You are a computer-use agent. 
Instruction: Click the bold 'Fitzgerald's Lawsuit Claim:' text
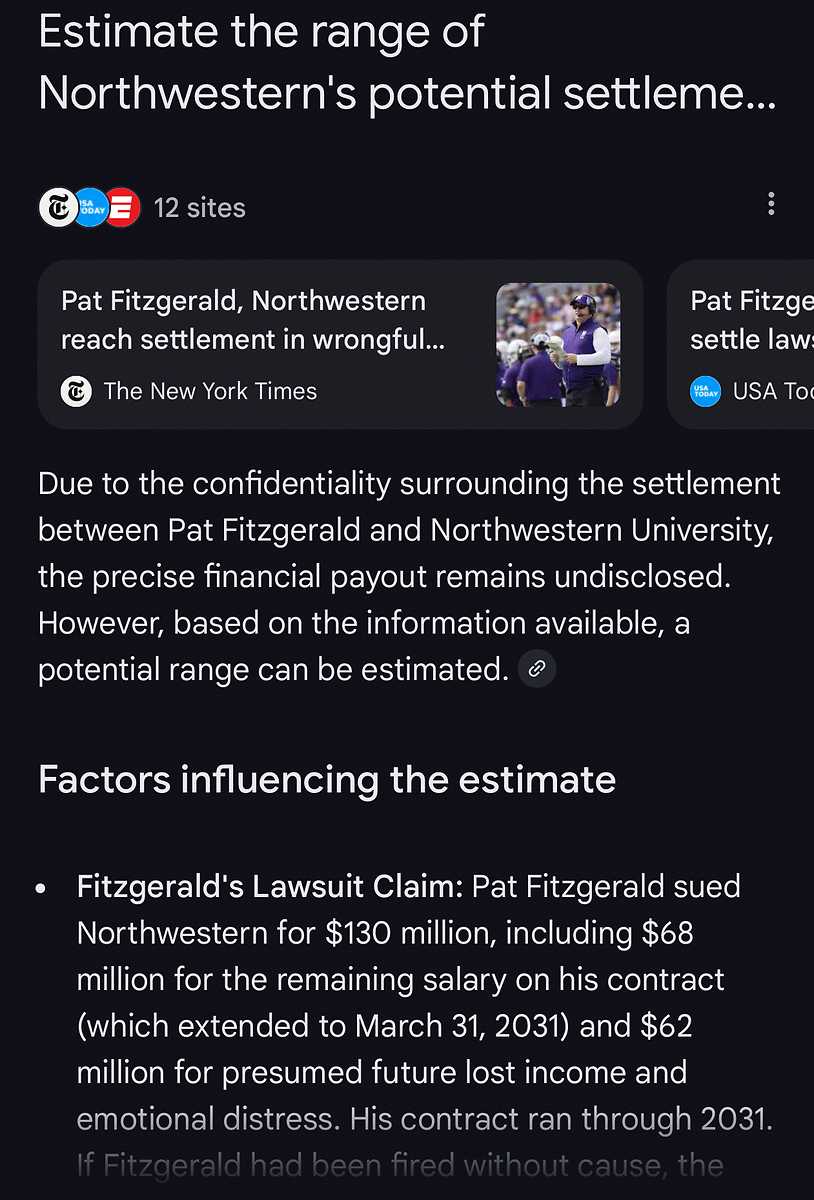(x=270, y=887)
